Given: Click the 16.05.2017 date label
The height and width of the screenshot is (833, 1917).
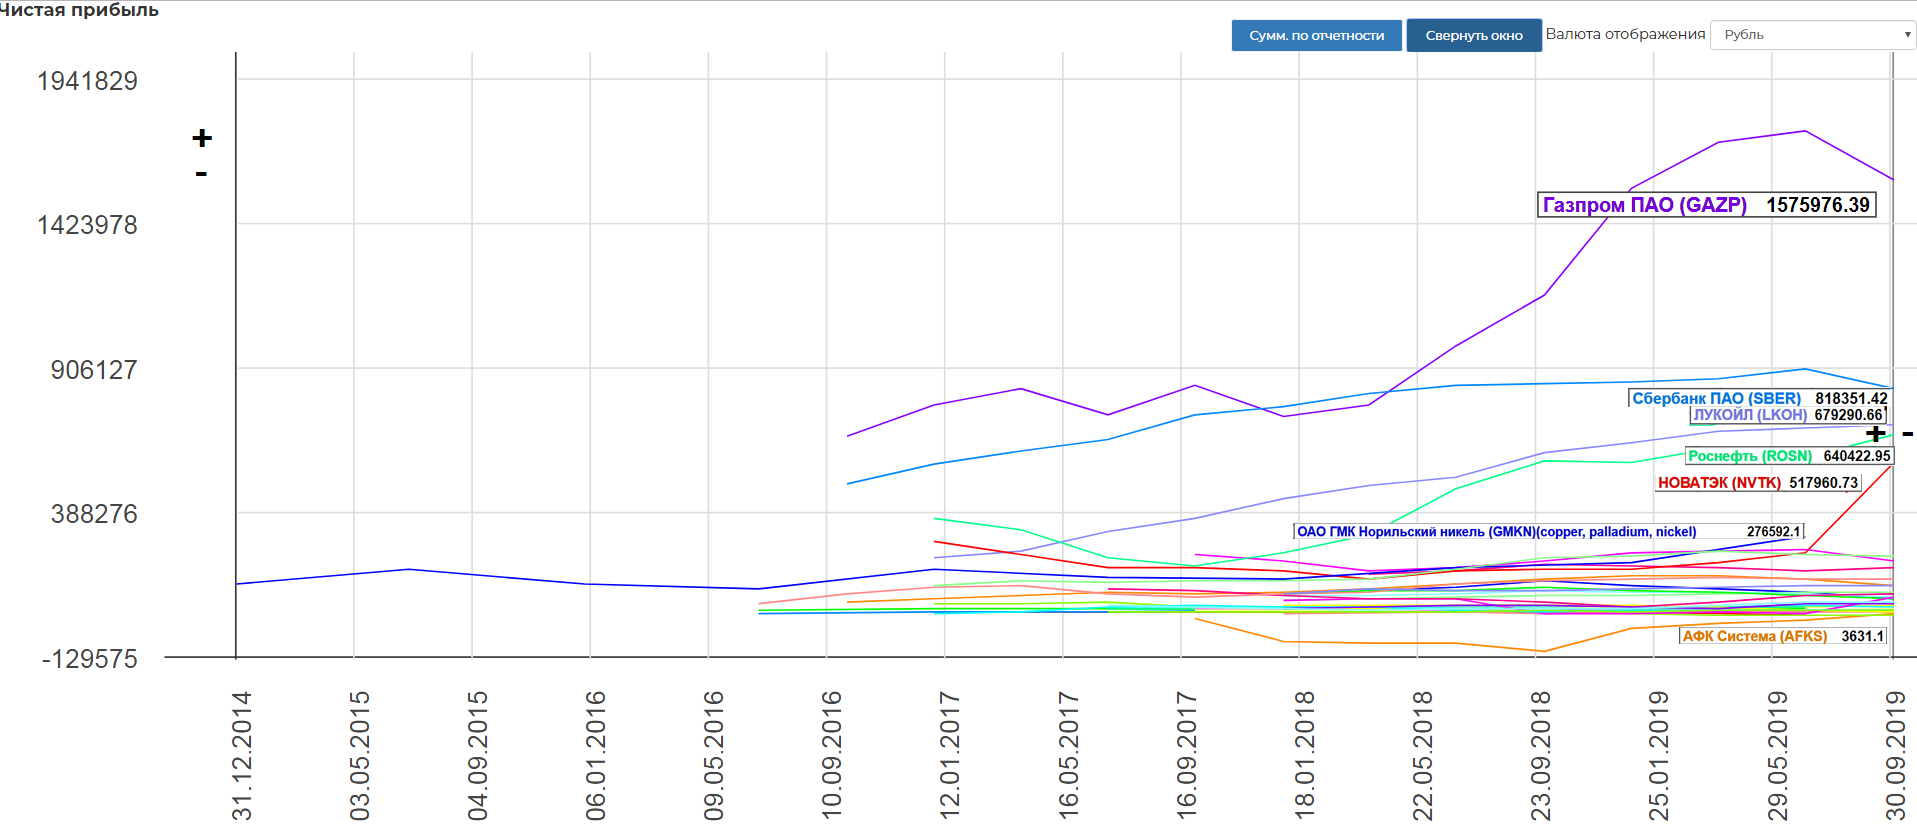Looking at the screenshot, I should (1068, 756).
